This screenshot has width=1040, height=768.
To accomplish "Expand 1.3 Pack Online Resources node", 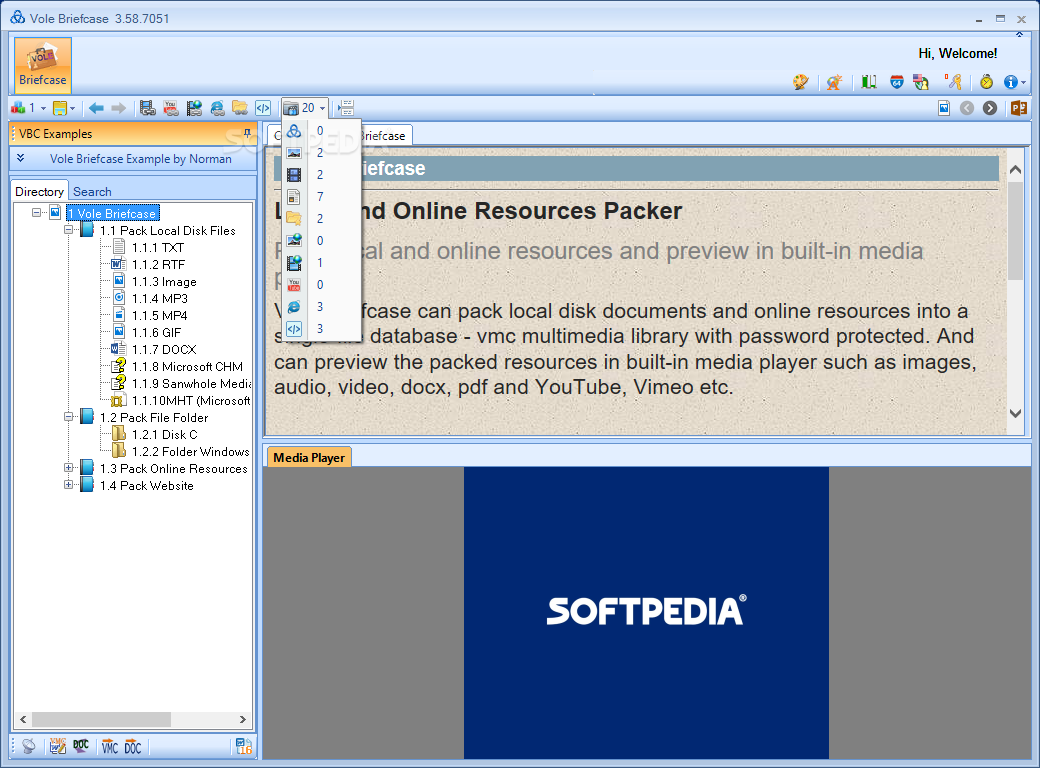I will [x=68, y=468].
